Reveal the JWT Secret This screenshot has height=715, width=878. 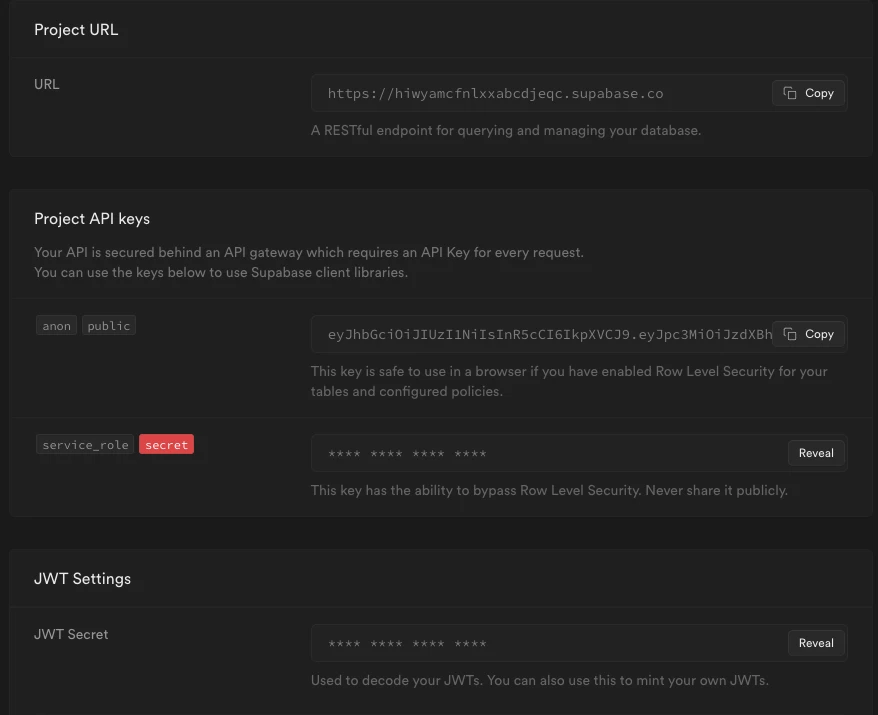(815, 643)
